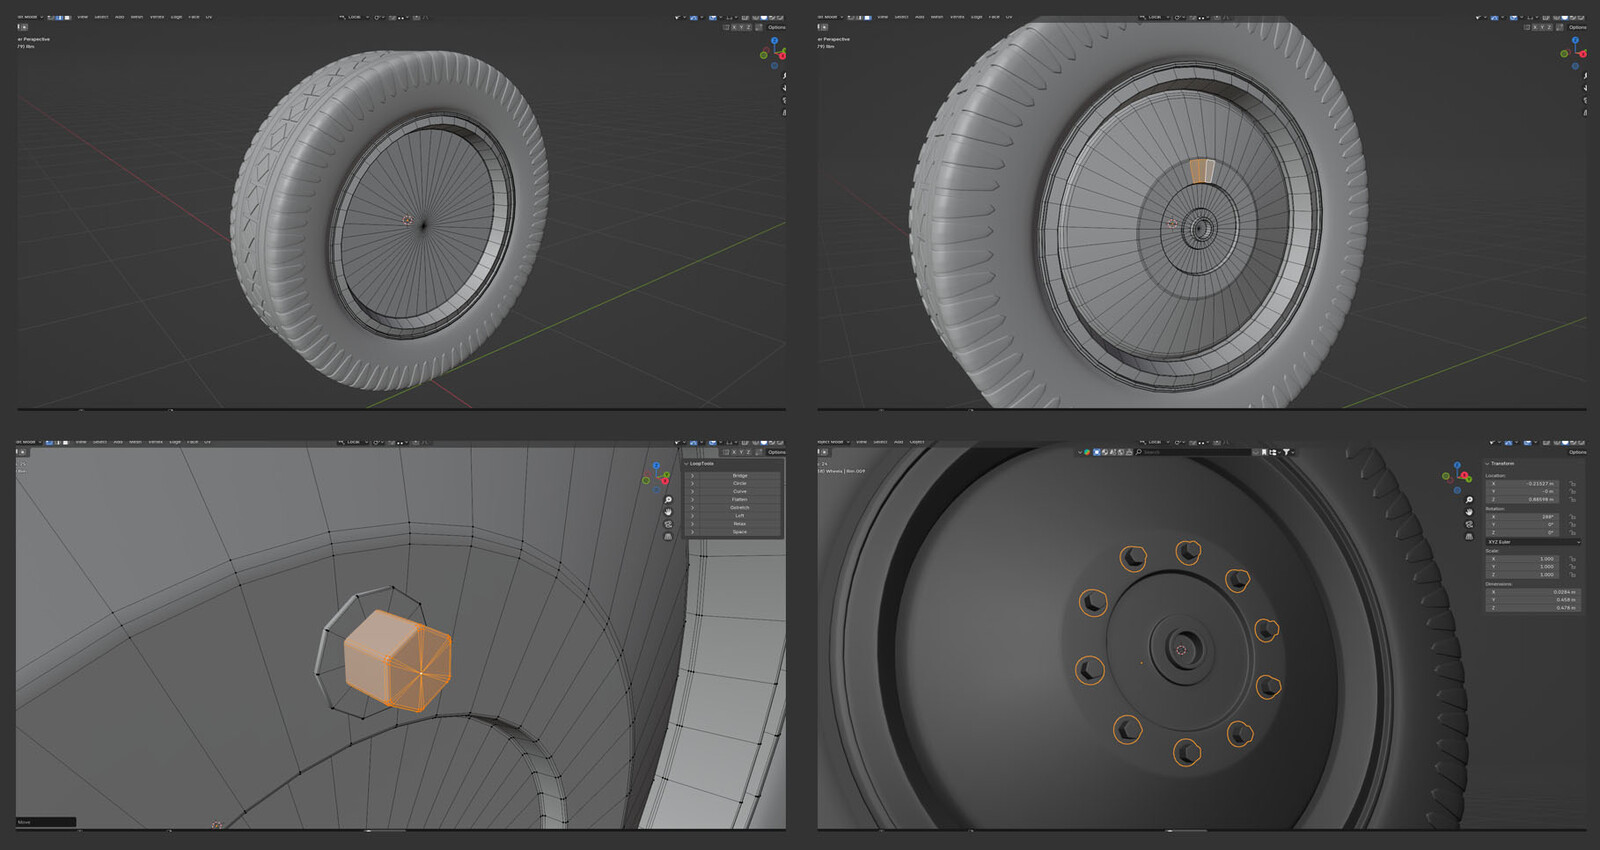
Task: Expand the Circle options arrow in LoopTools
Action: pyautogui.click(x=692, y=484)
